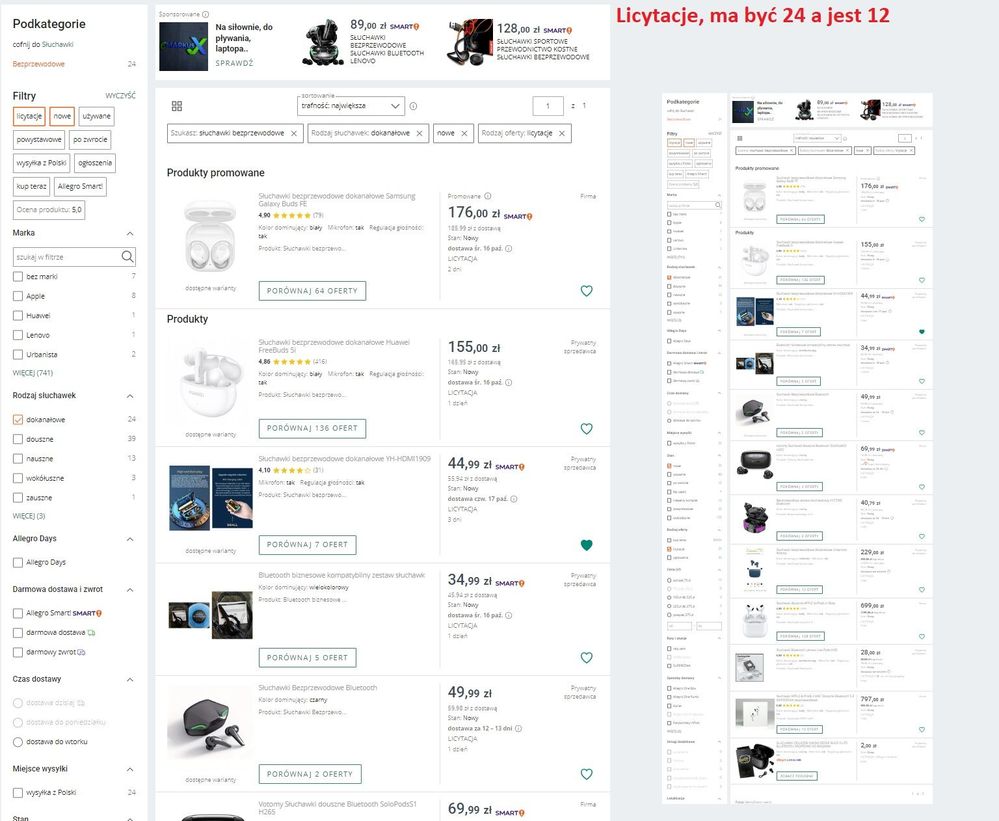Go back via 'cofnij do Słuchawki' link
This screenshot has height=821, width=999.
coord(43,45)
